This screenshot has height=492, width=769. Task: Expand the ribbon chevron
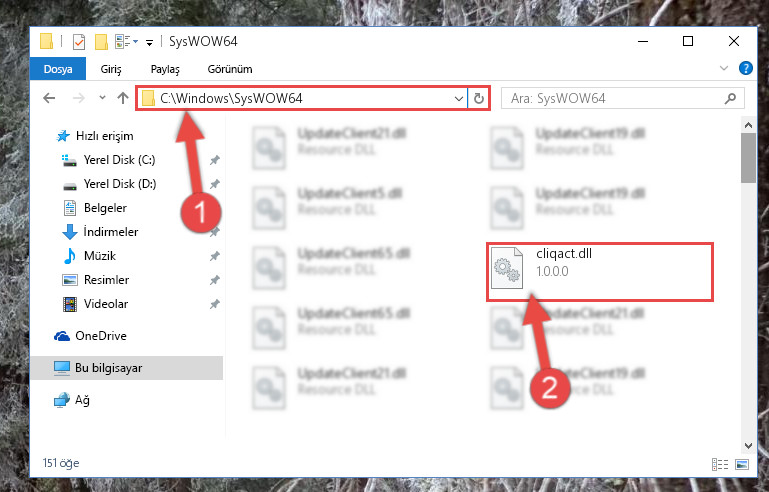723,68
